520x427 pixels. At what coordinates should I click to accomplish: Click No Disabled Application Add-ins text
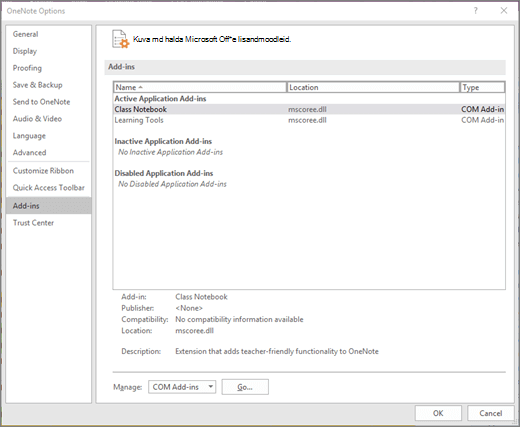pos(172,184)
